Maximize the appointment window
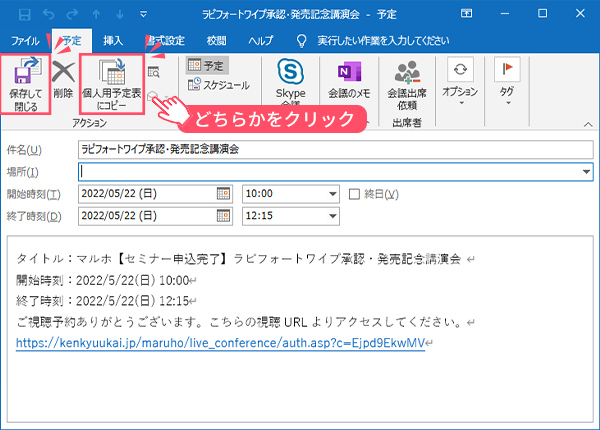 point(542,14)
